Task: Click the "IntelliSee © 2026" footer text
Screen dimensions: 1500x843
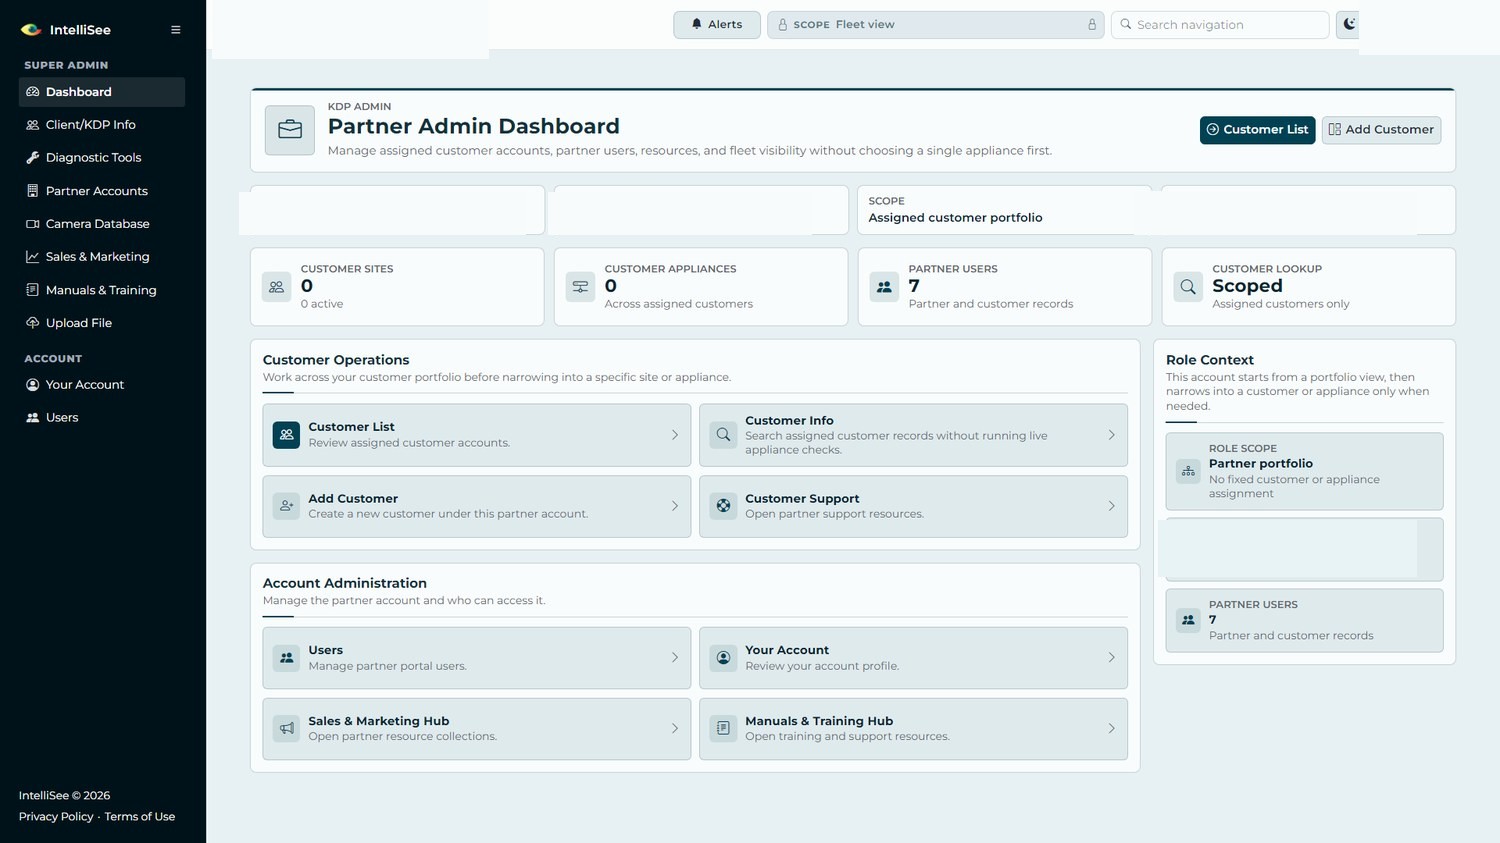Action: point(65,796)
